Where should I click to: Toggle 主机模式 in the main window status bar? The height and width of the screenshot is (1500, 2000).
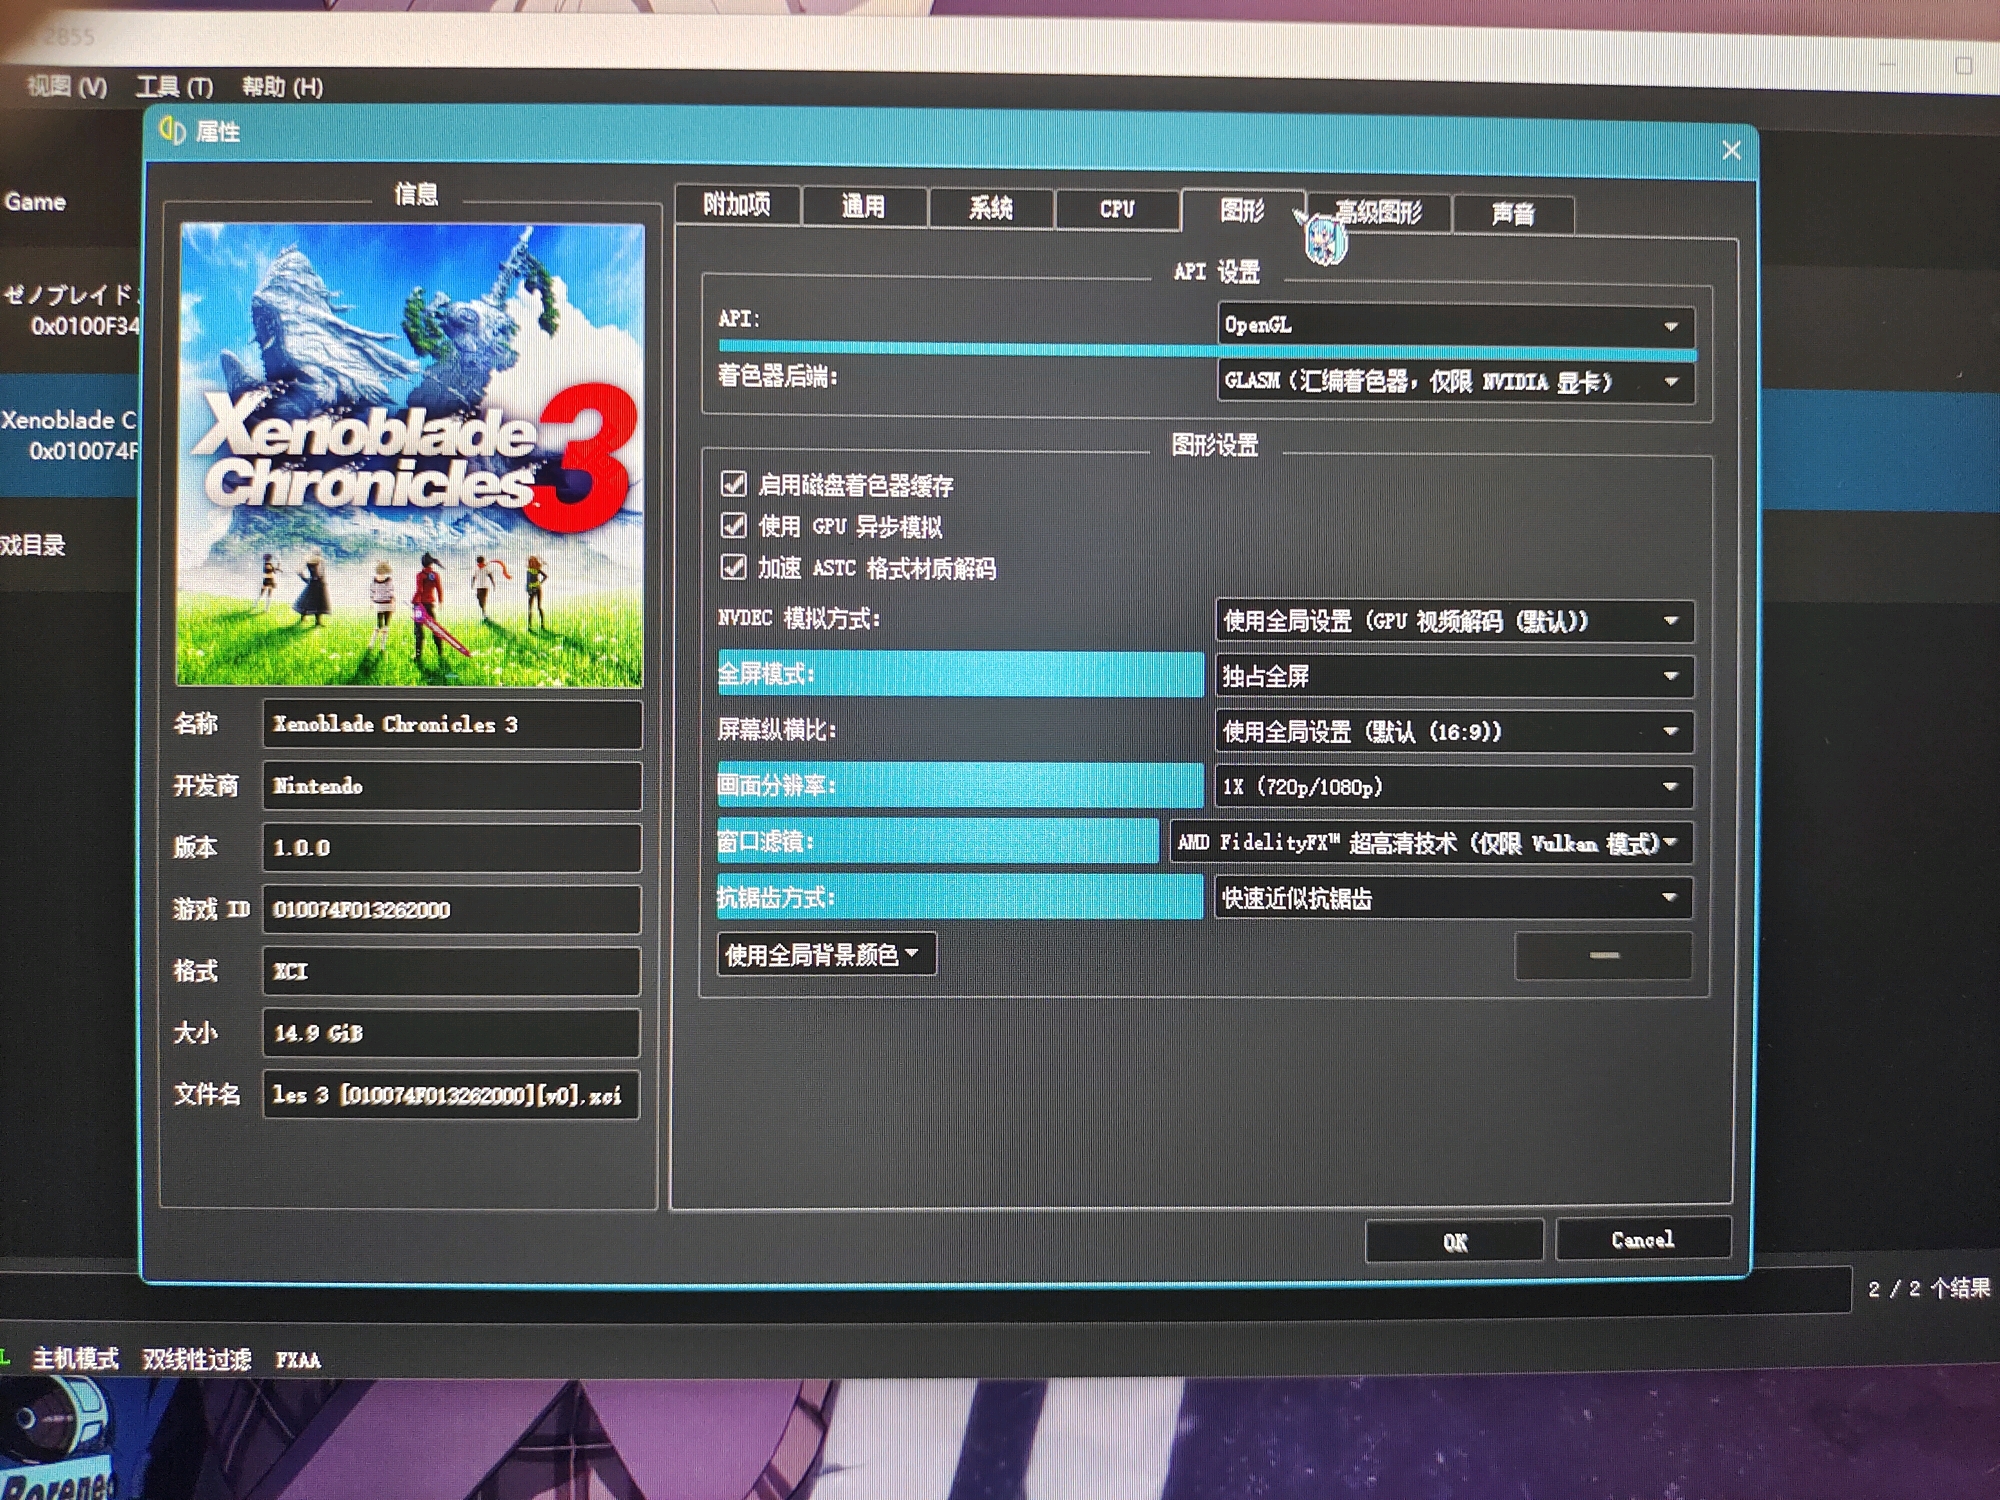(75, 1358)
